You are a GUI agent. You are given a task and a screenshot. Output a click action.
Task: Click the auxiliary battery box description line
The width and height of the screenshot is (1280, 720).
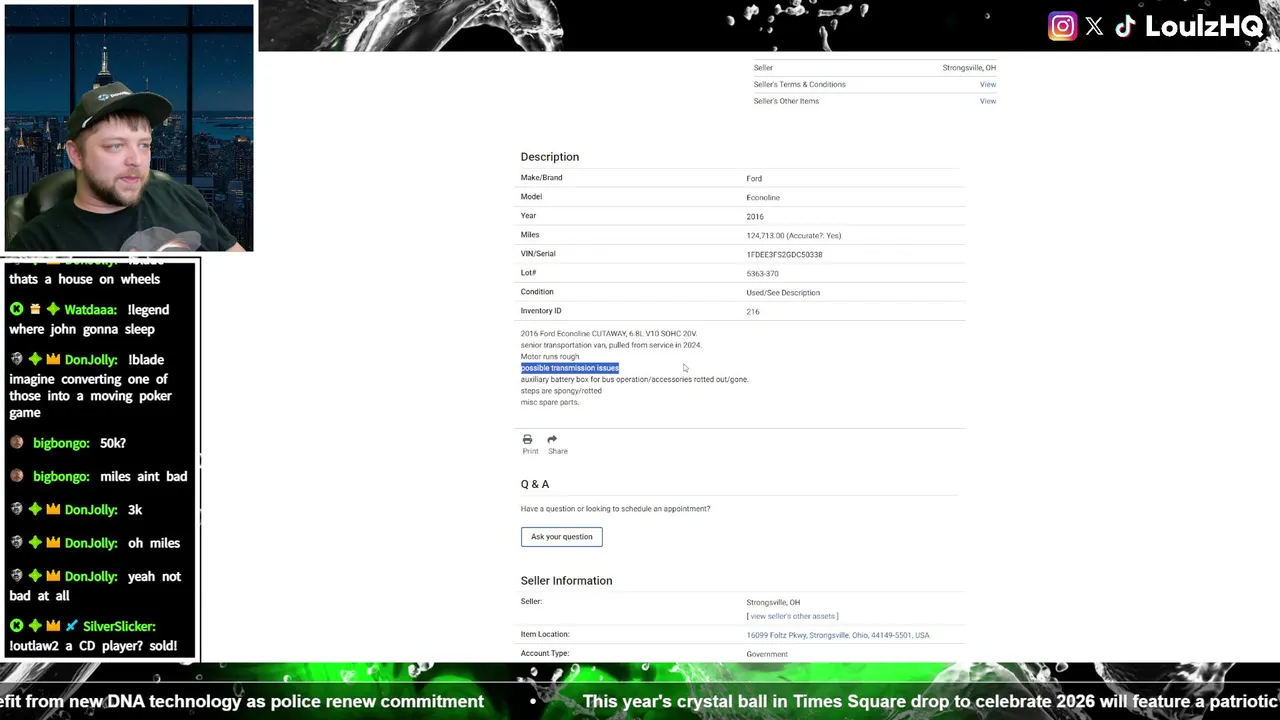click(x=634, y=380)
